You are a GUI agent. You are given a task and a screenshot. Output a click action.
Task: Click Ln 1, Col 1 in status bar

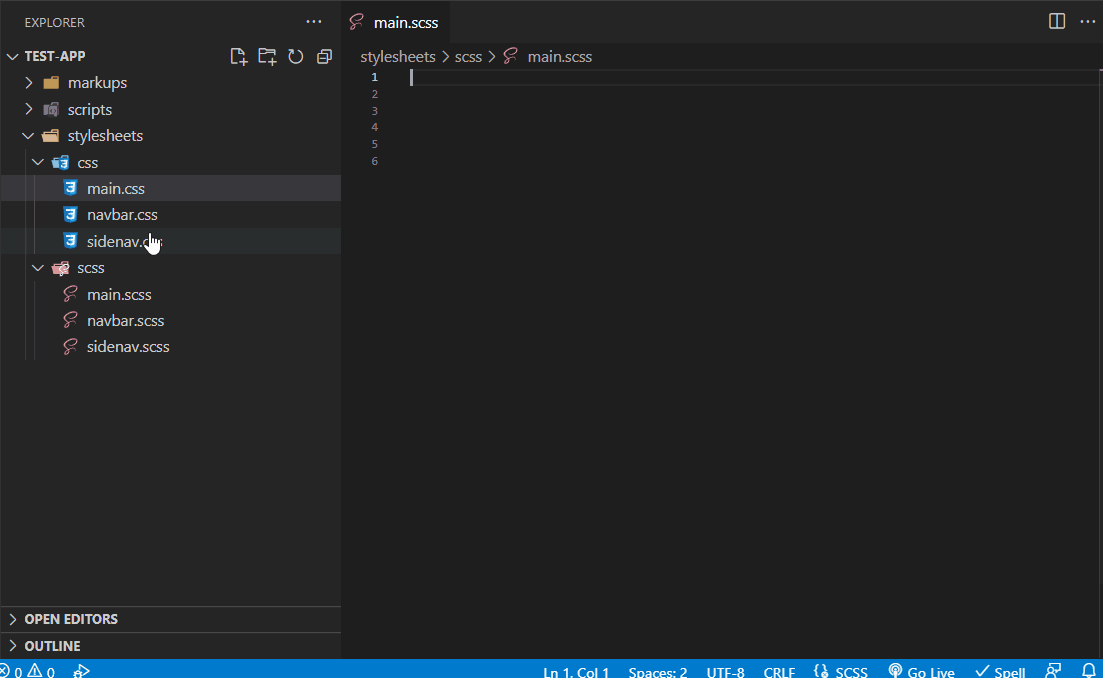point(575,672)
